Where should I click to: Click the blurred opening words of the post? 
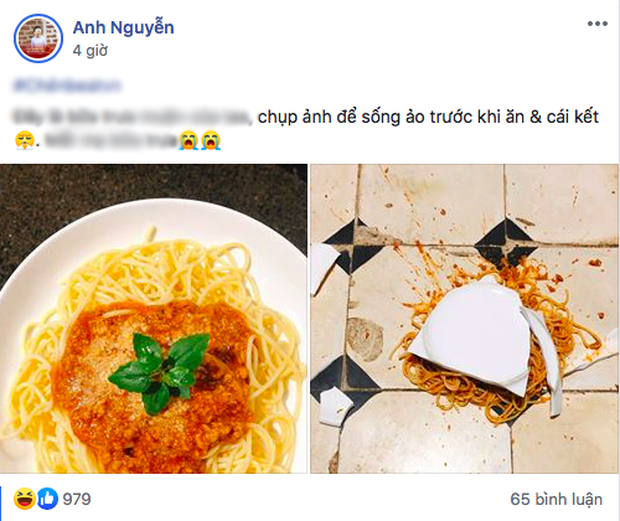[x=132, y=117]
